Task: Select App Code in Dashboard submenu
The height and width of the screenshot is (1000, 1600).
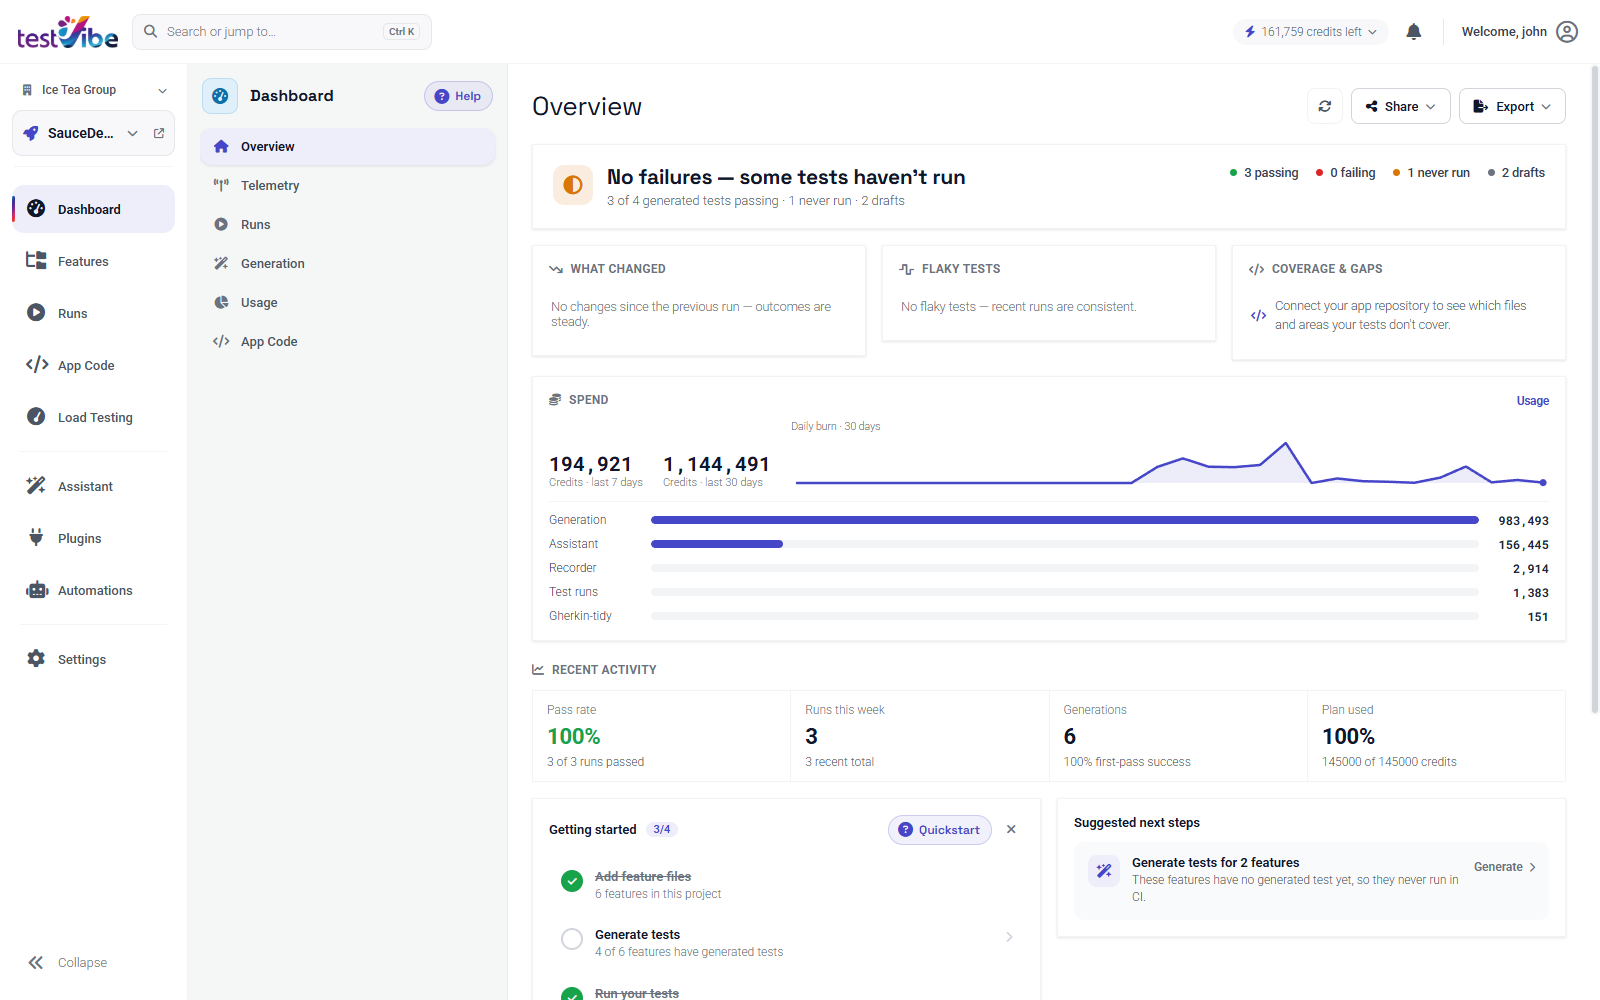Action: (348, 341)
